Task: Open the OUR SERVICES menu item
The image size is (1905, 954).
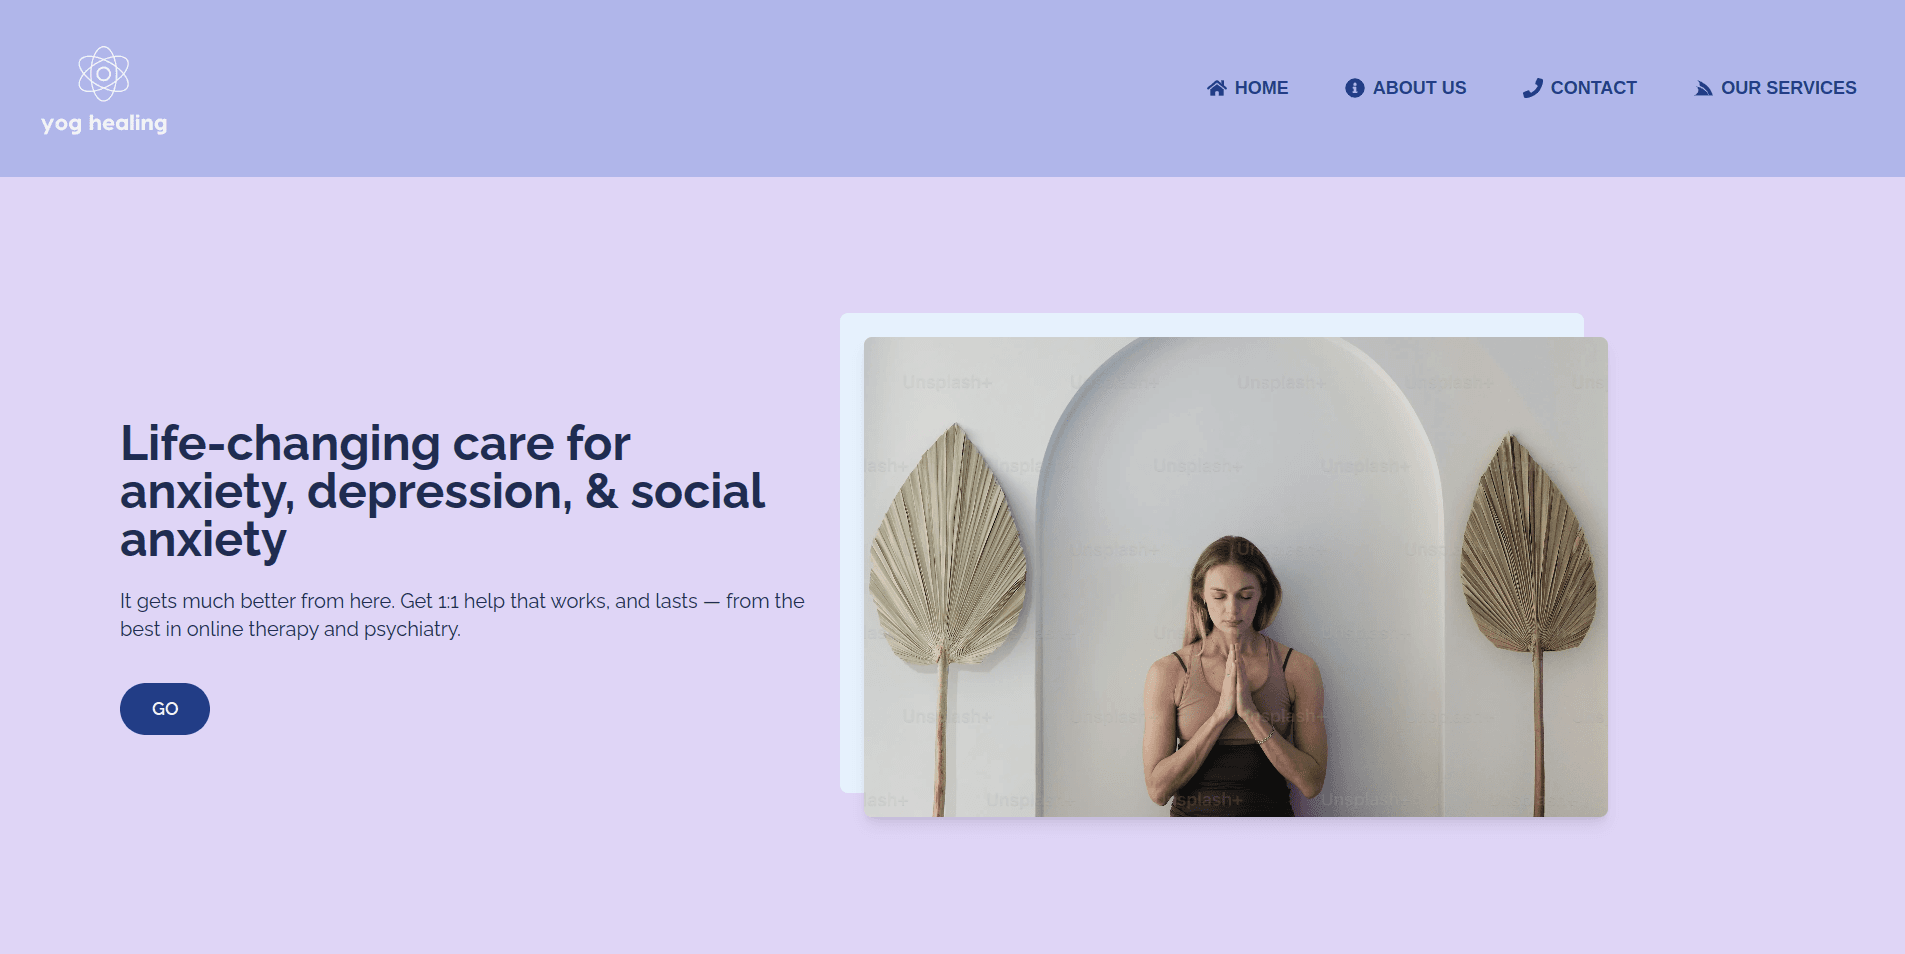Action: click(1776, 88)
